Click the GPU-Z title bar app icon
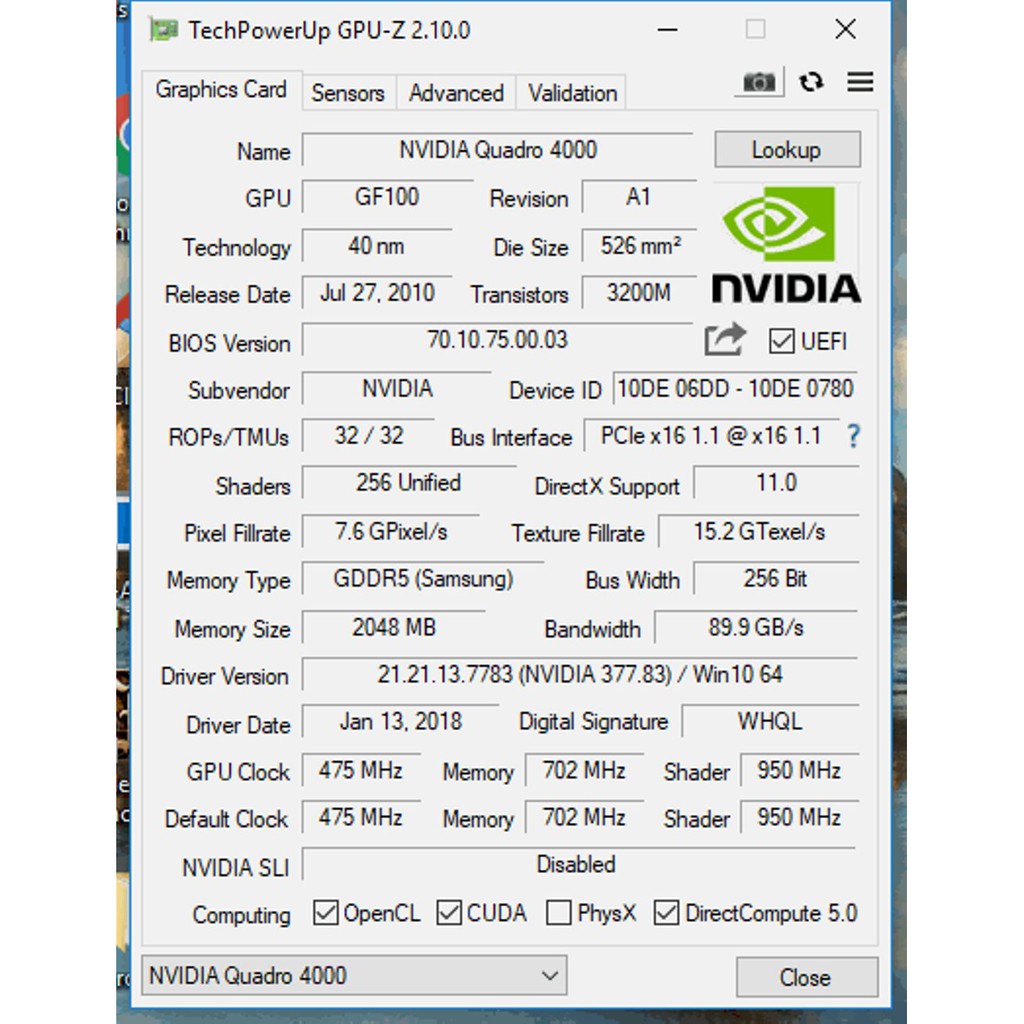This screenshot has width=1024, height=1024. [163, 30]
